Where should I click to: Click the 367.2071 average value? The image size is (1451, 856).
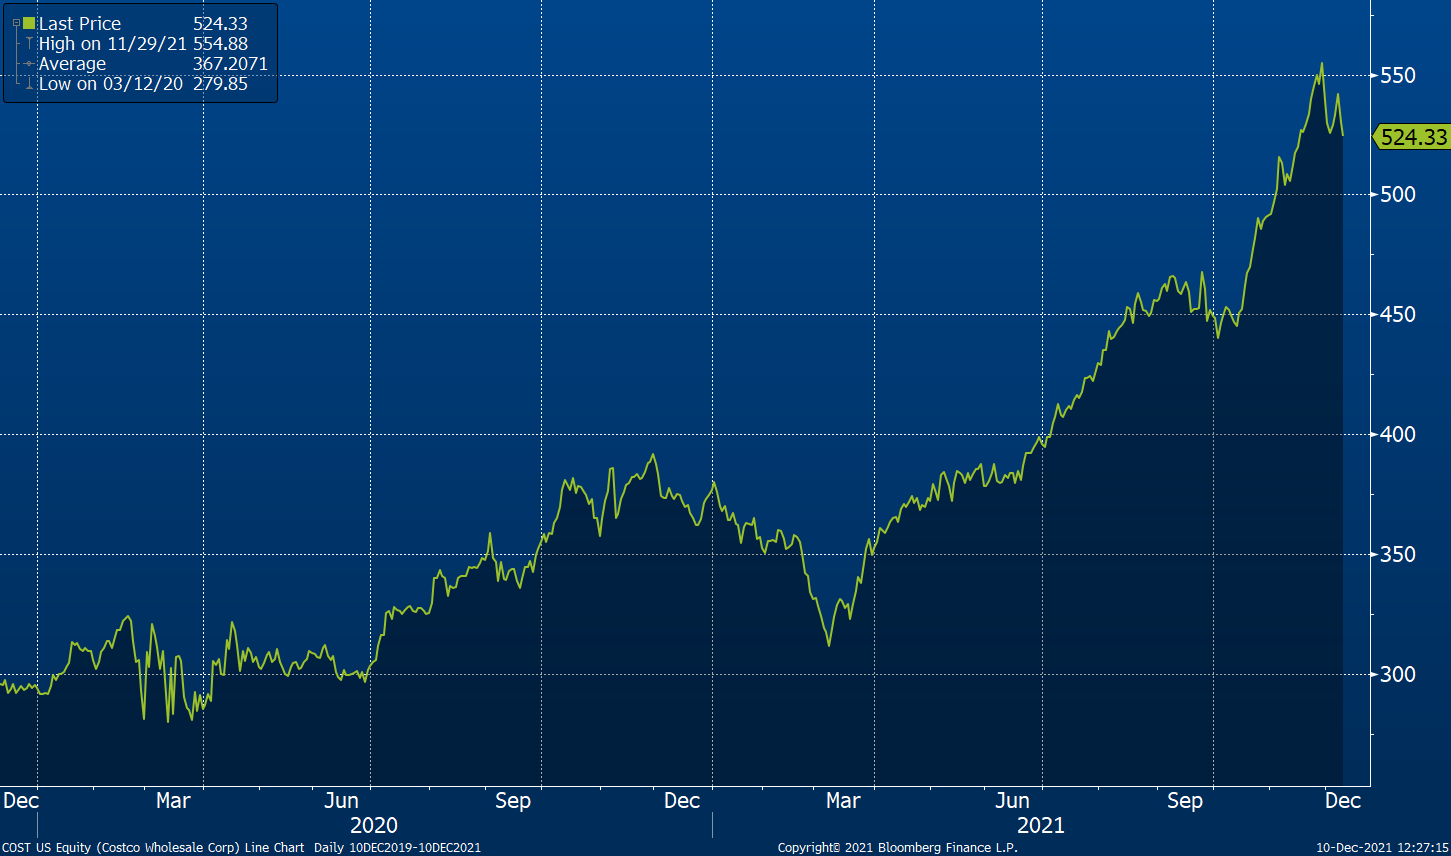pyautogui.click(x=230, y=64)
